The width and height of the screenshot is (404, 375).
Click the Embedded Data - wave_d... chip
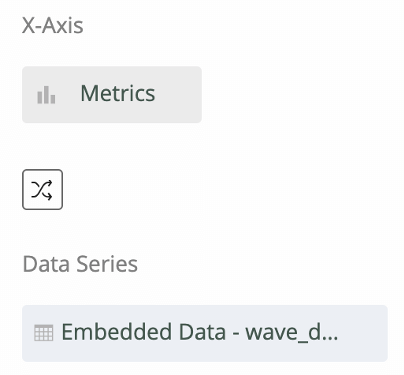(x=205, y=333)
